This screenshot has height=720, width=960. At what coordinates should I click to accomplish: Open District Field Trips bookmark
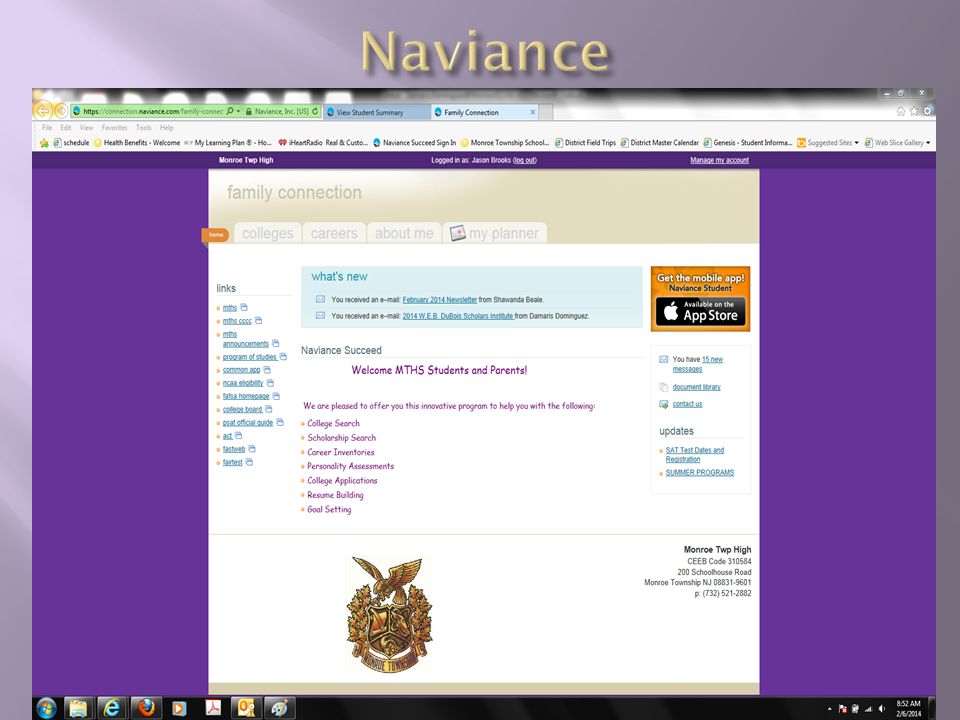(585, 143)
